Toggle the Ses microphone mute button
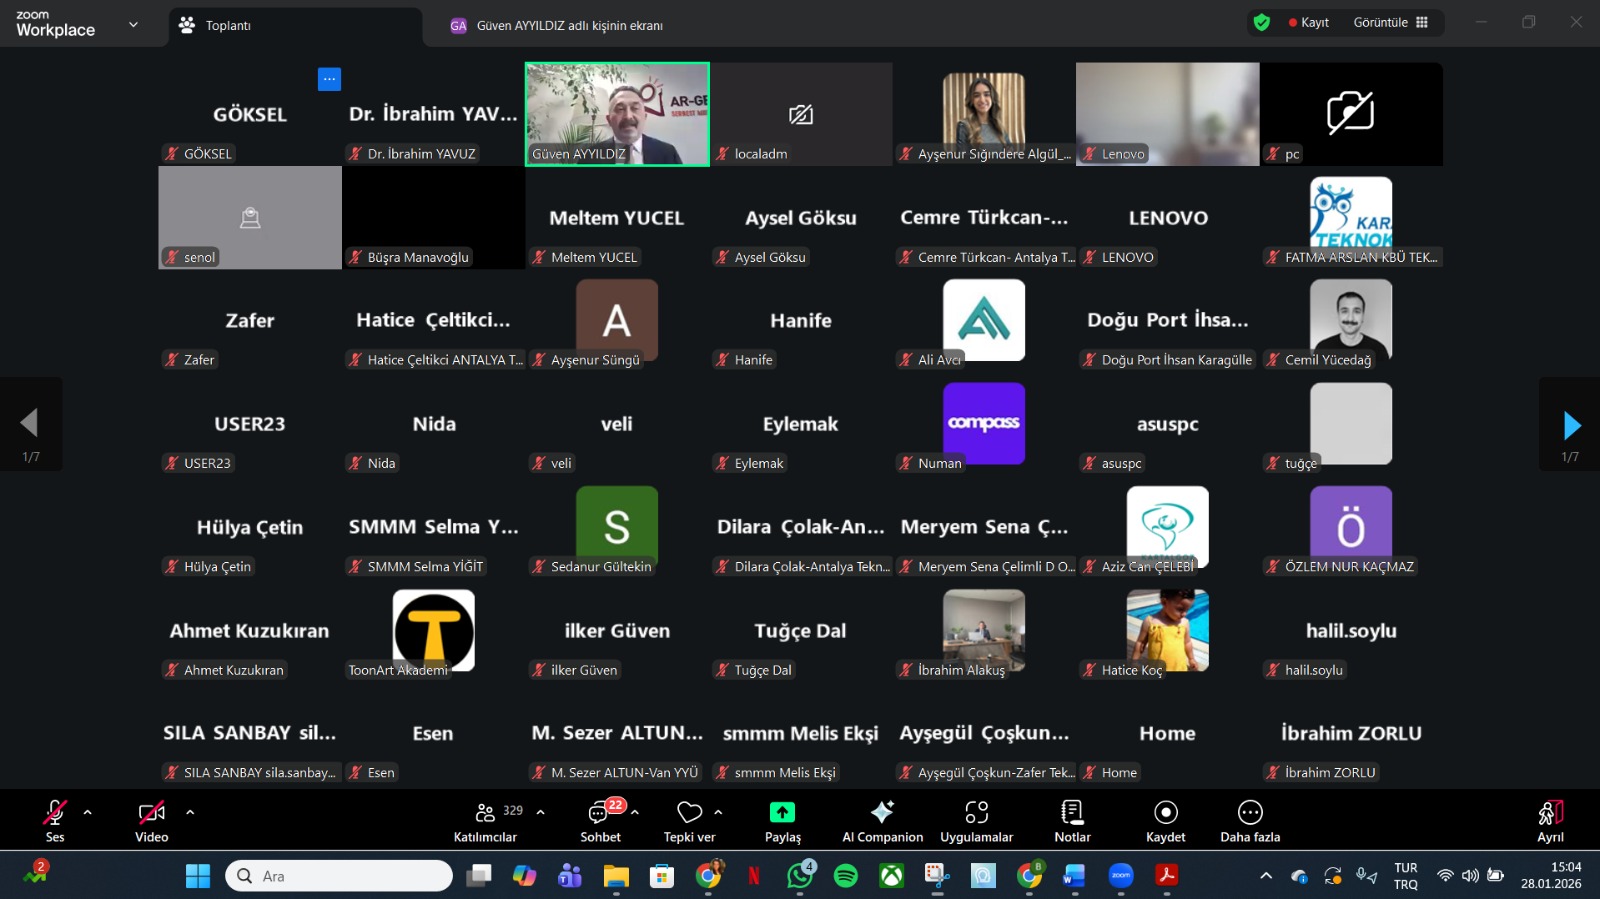1600x899 pixels. (55, 812)
